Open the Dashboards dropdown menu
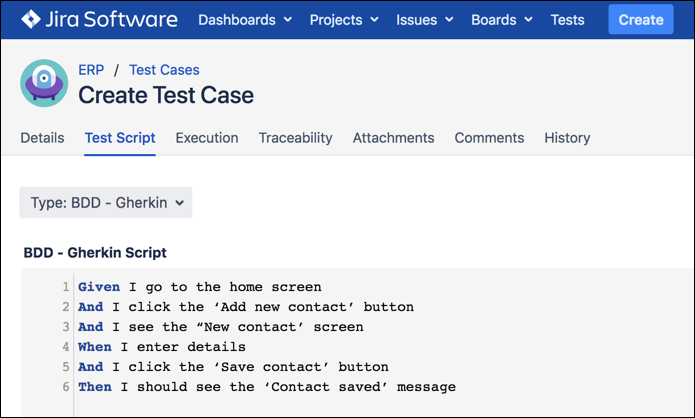This screenshot has width=695, height=418. pos(245,20)
